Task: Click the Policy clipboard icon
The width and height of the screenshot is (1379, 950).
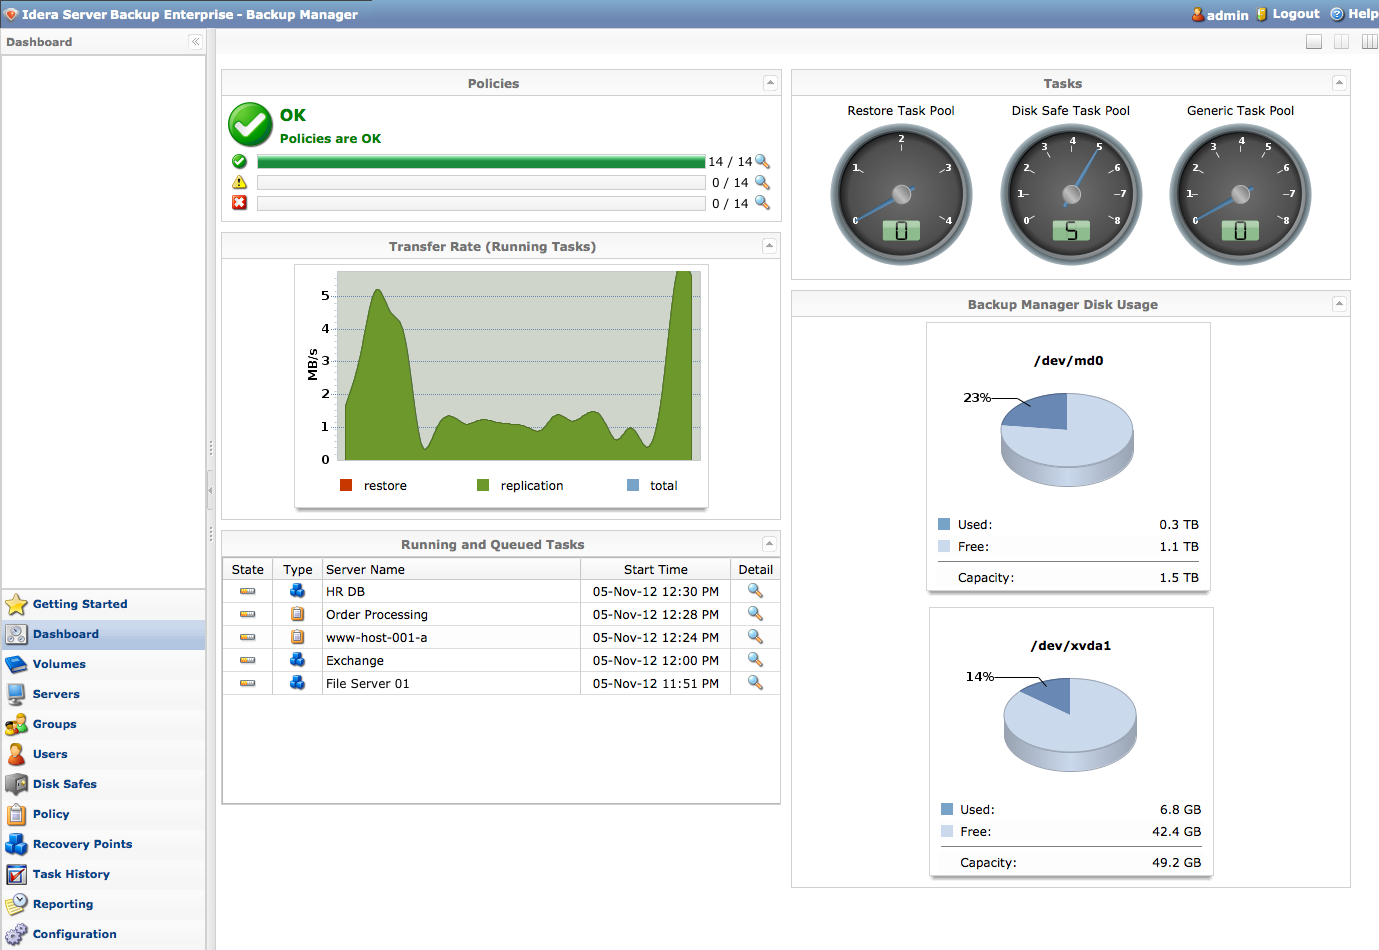Action: 16,814
